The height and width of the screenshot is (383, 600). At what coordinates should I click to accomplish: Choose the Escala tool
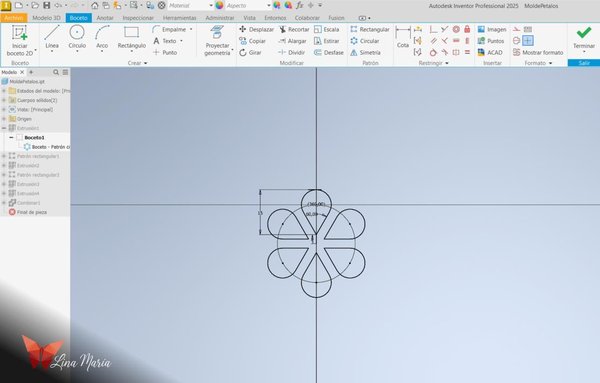click(326, 29)
